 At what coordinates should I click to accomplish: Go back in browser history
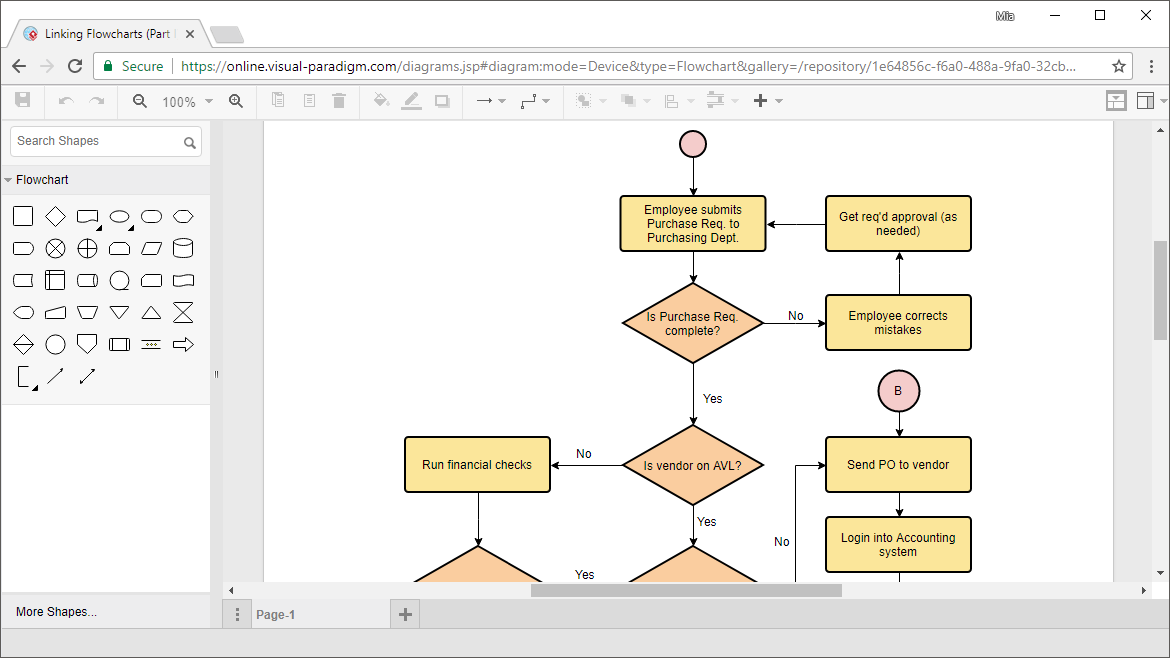pyautogui.click(x=19, y=66)
